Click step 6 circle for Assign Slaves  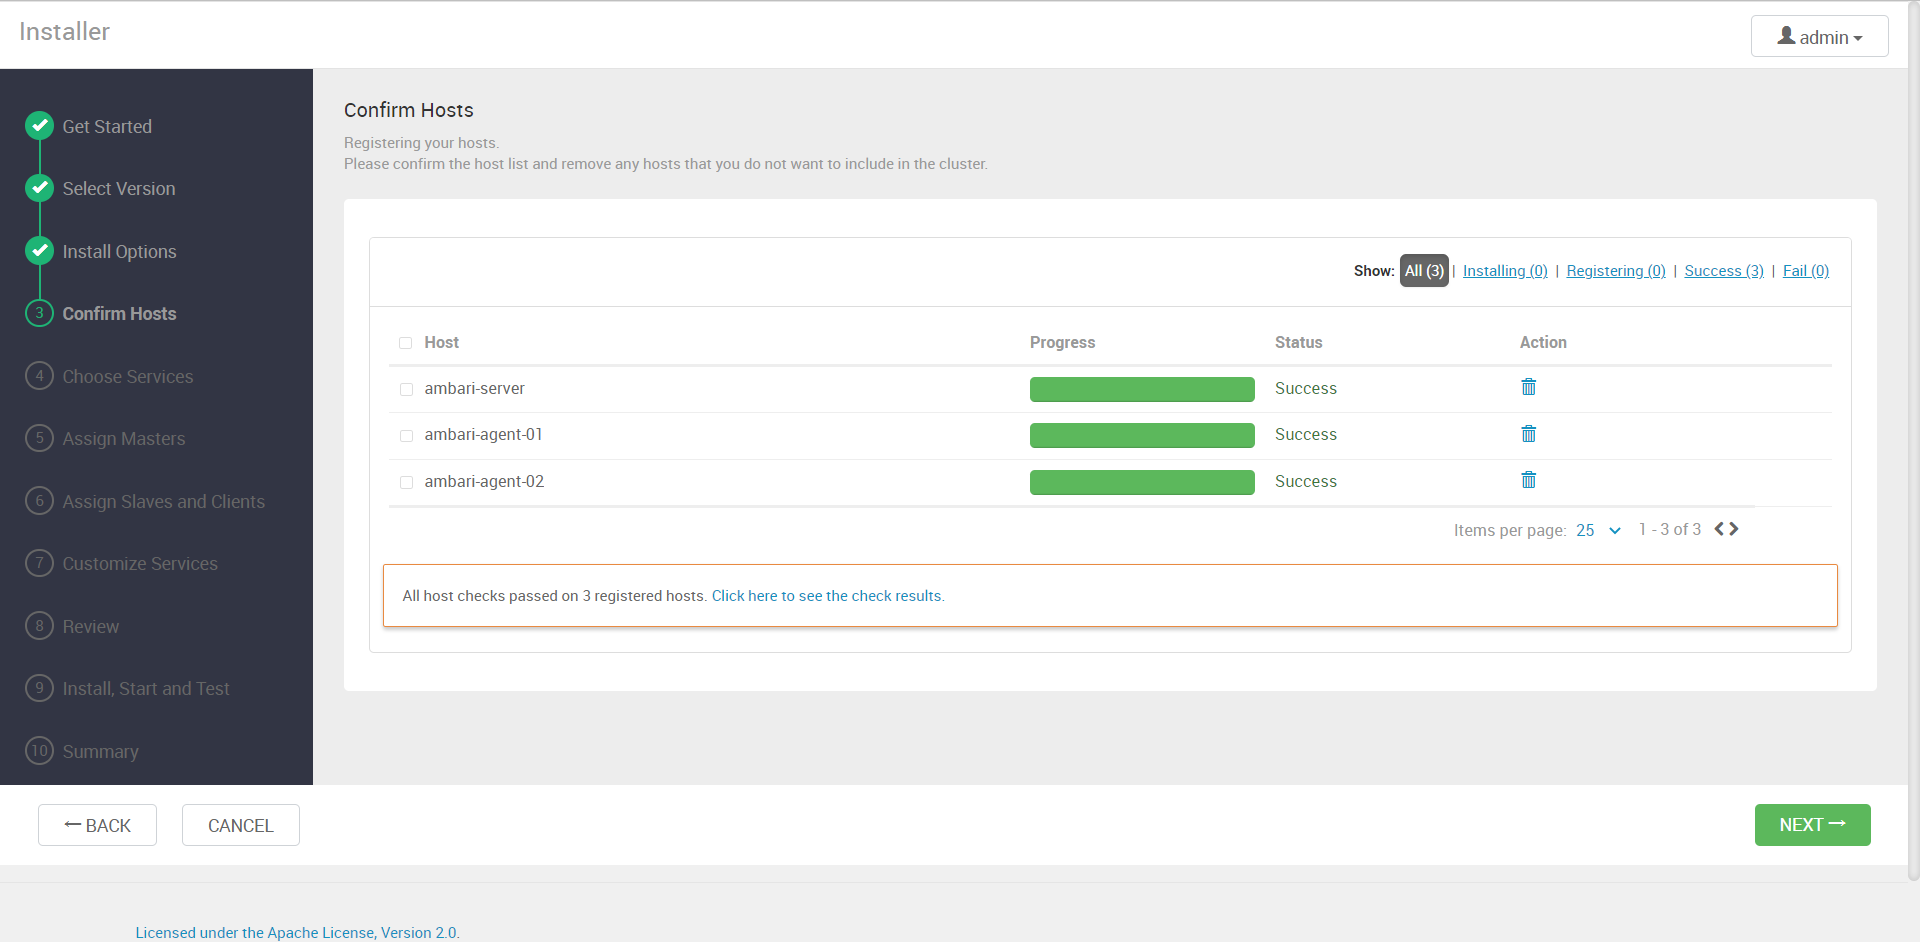(x=39, y=501)
